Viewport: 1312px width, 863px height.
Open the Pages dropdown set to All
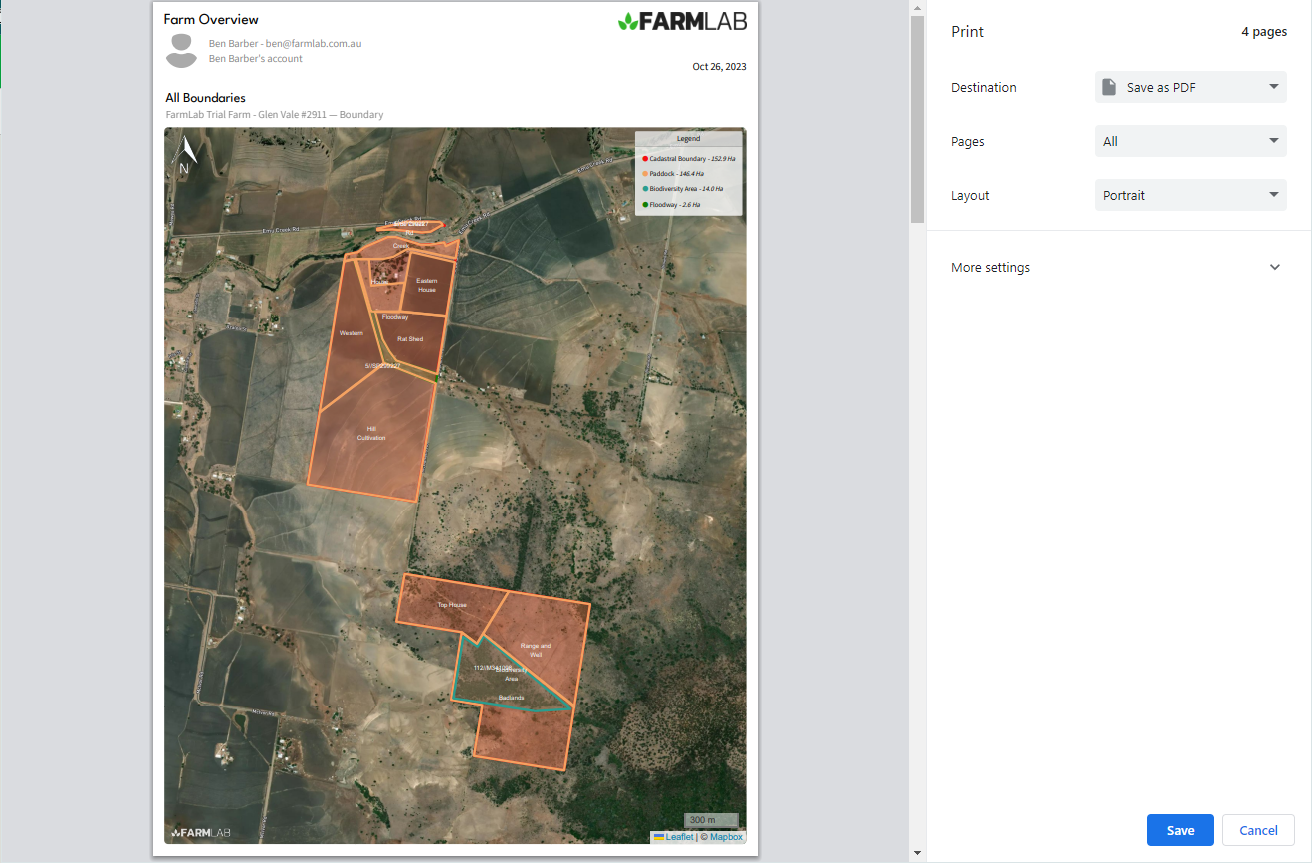tap(1190, 141)
